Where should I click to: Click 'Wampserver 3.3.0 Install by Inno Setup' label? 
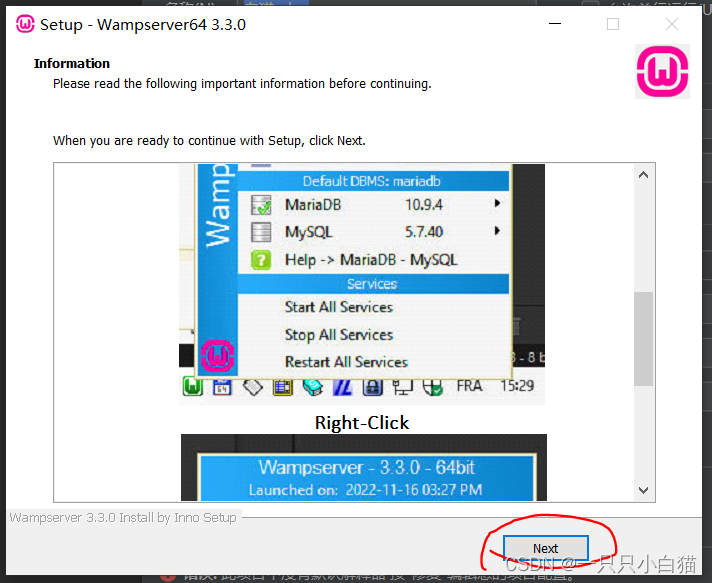(x=123, y=518)
